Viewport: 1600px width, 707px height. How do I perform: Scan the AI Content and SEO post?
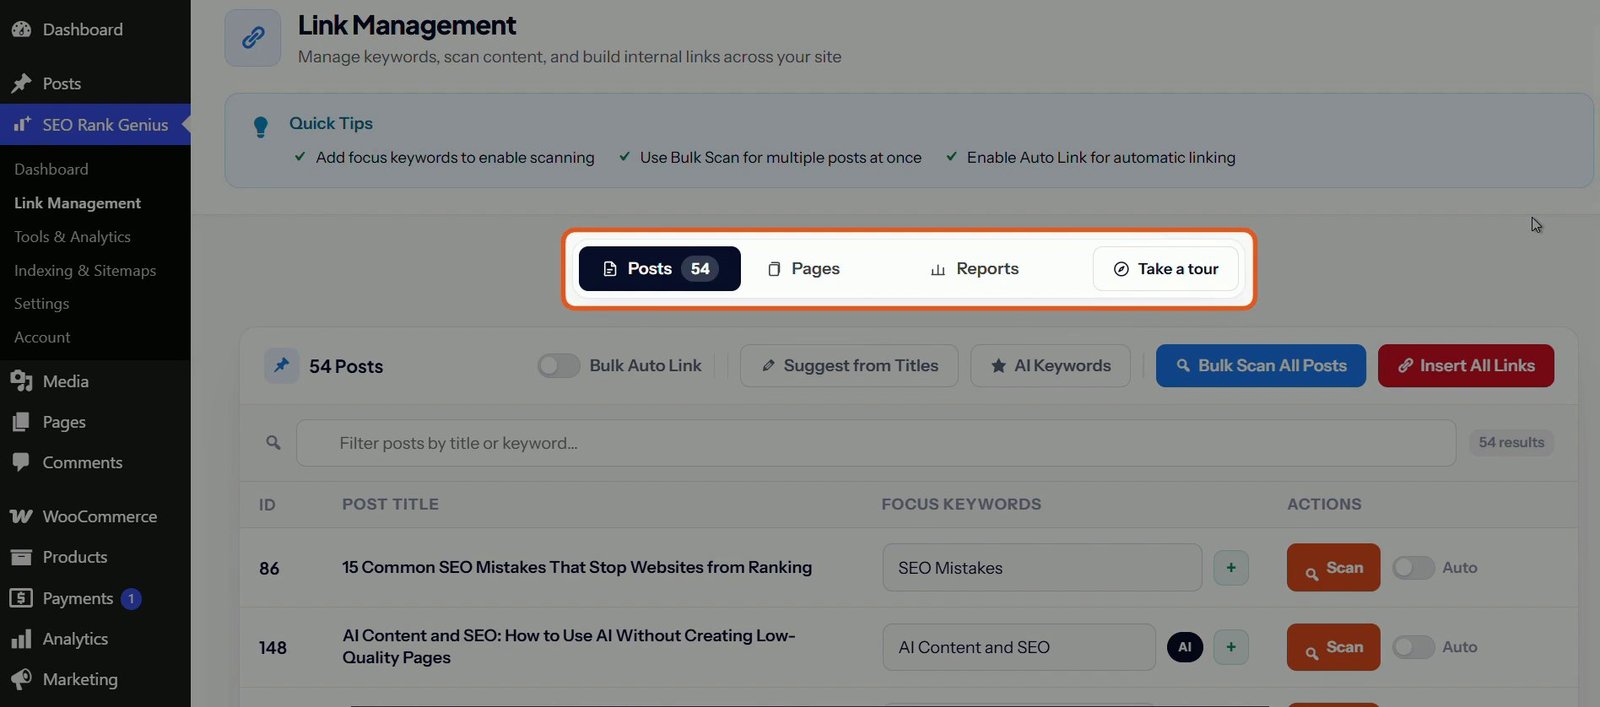click(1333, 647)
